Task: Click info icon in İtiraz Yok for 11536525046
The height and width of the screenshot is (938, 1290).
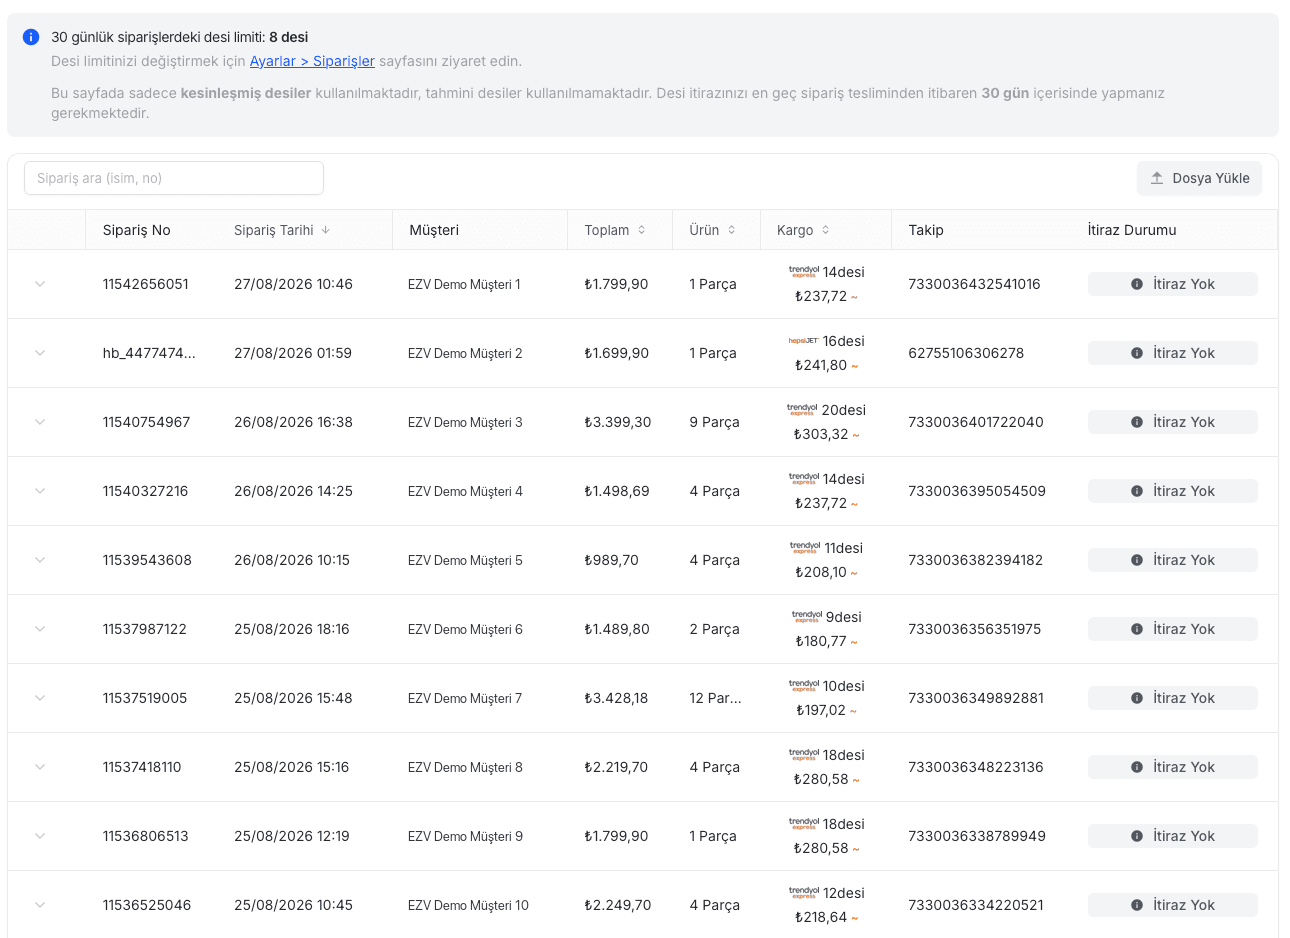Action: tap(1137, 905)
